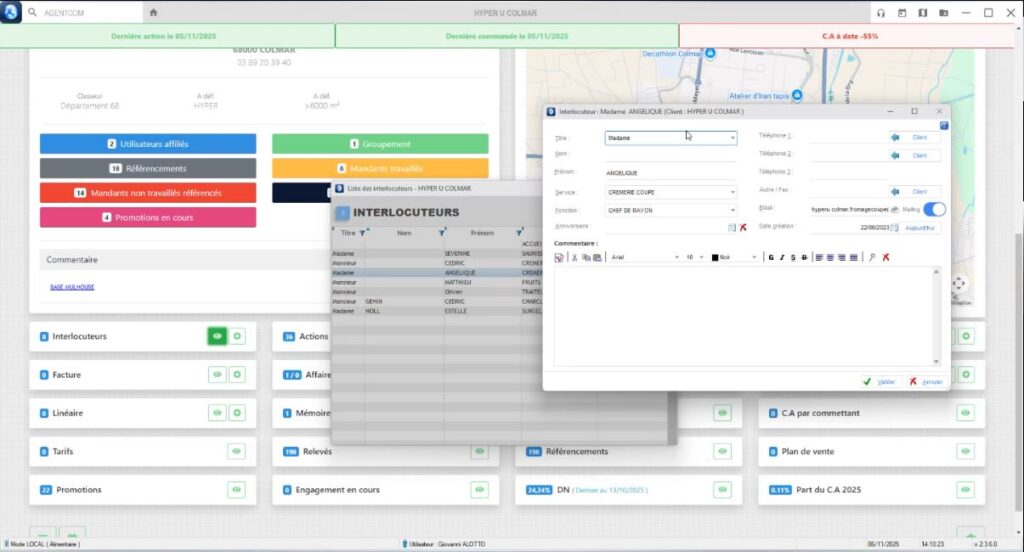Click the red X clear icon in comment toolbar
Screen dimensions: 1024x552
886,257
